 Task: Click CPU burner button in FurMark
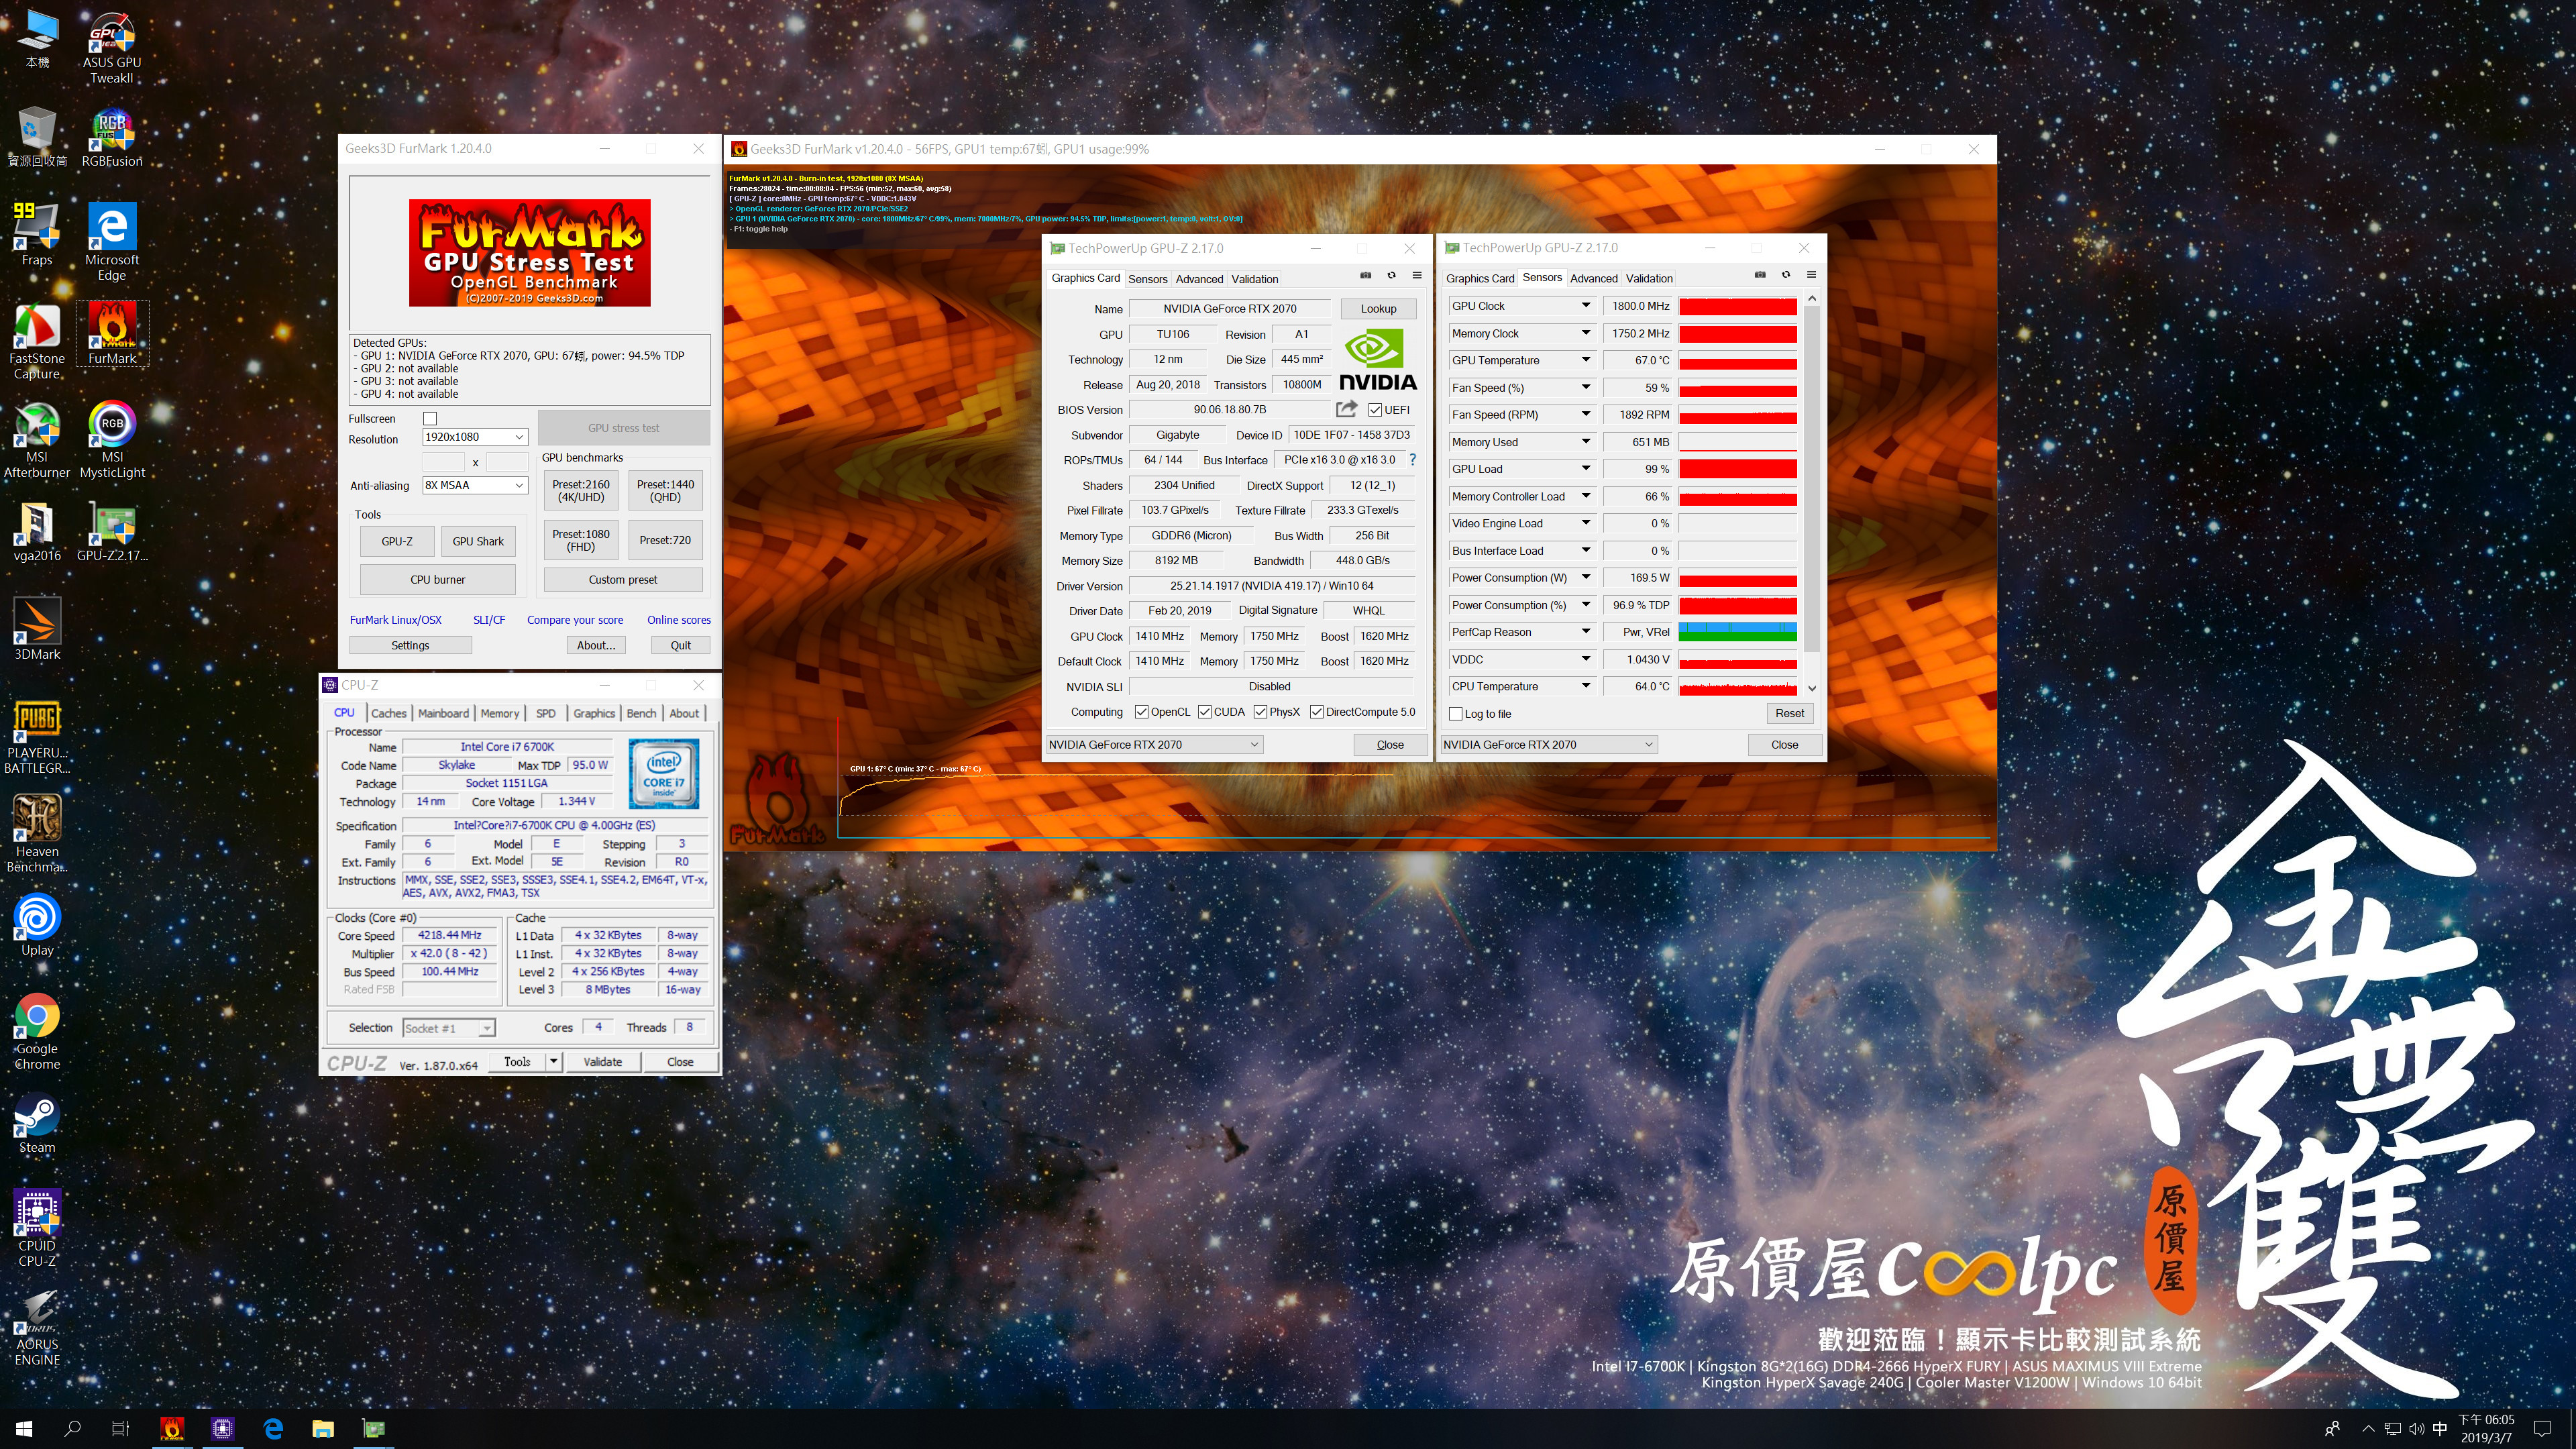click(437, 579)
